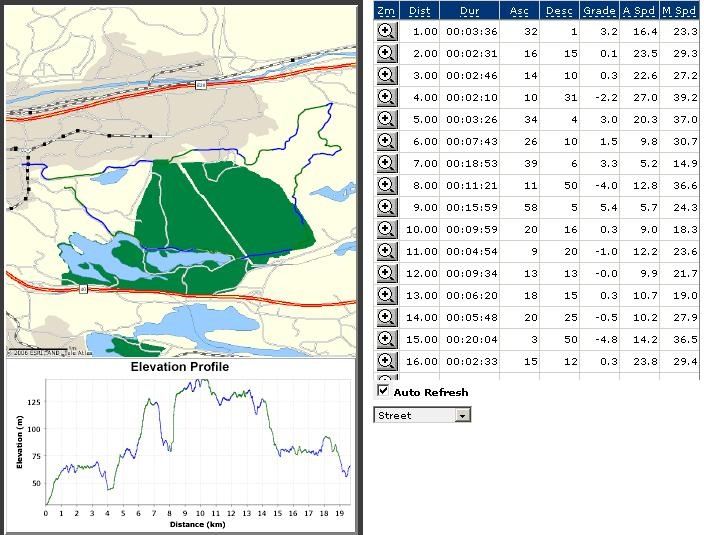
Task: Zoom to the 11.00 km split
Action: tap(386, 251)
